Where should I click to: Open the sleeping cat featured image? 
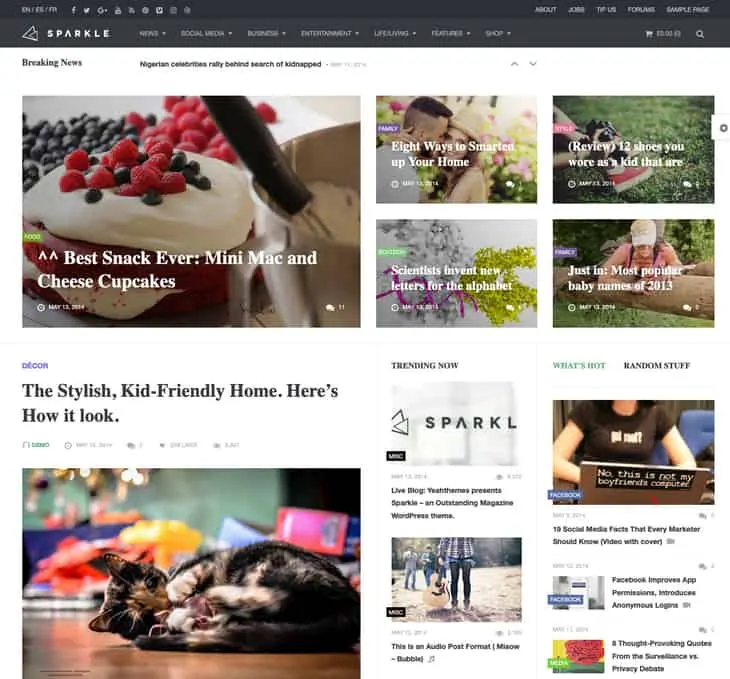point(191,573)
